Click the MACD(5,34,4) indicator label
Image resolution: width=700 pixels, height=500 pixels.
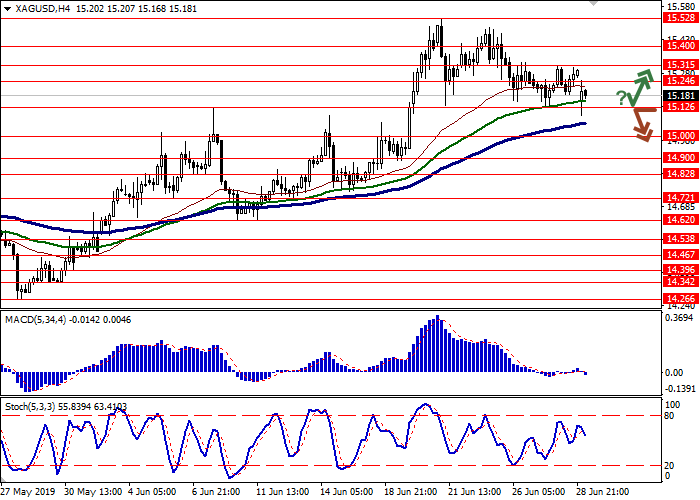click(37, 318)
